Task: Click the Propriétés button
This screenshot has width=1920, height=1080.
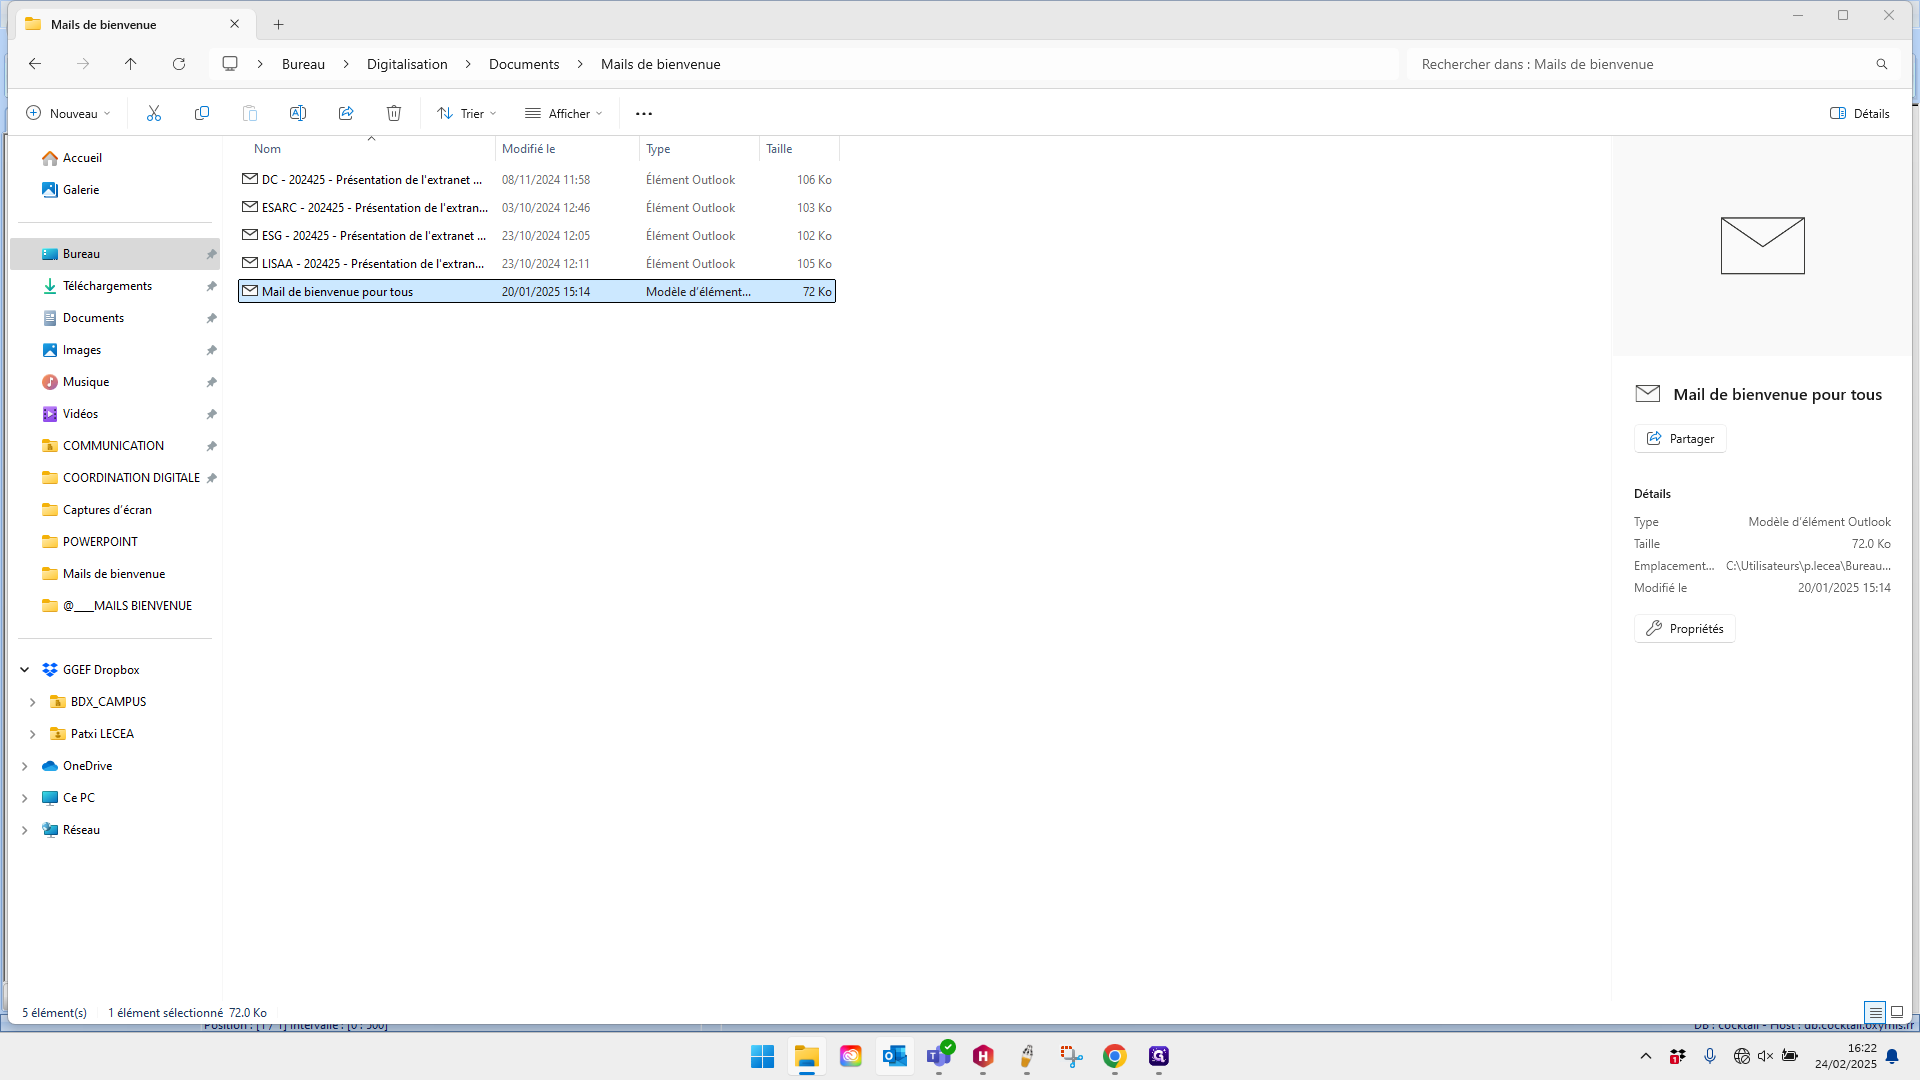Action: tap(1685, 629)
